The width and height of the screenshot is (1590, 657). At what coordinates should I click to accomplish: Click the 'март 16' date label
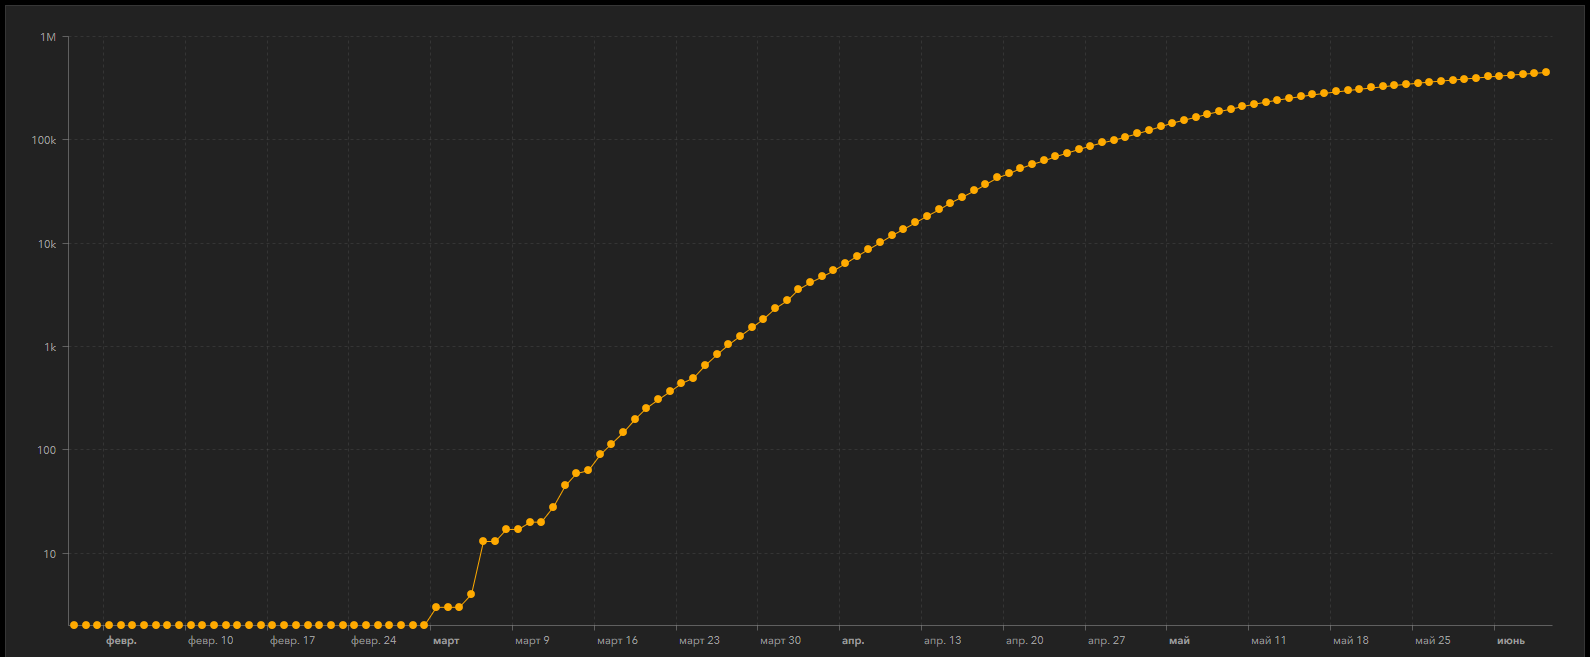click(617, 641)
